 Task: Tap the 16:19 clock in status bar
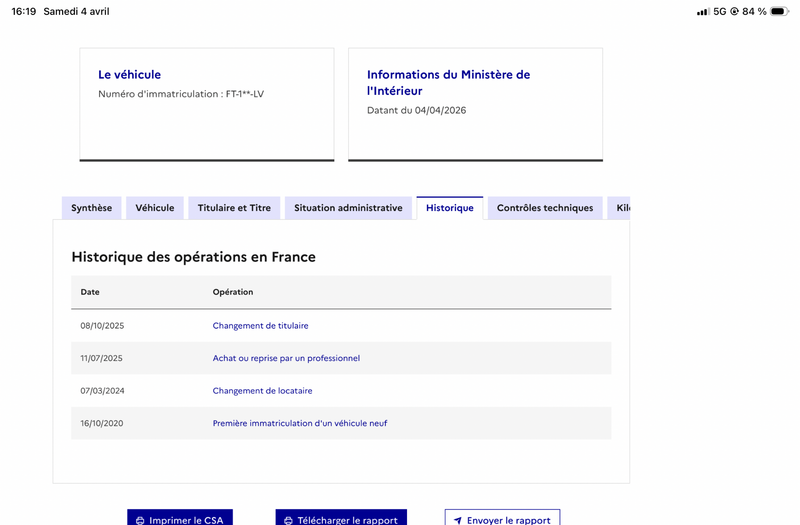coord(24,11)
